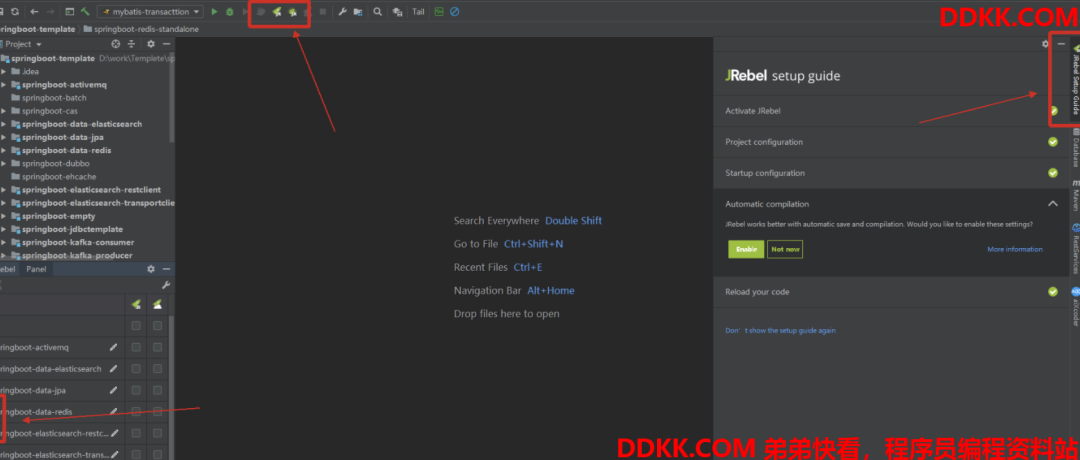This screenshot has height=460, width=1080.
Task: Open JRebel panel gear settings
Action: pyautogui.click(x=151, y=269)
